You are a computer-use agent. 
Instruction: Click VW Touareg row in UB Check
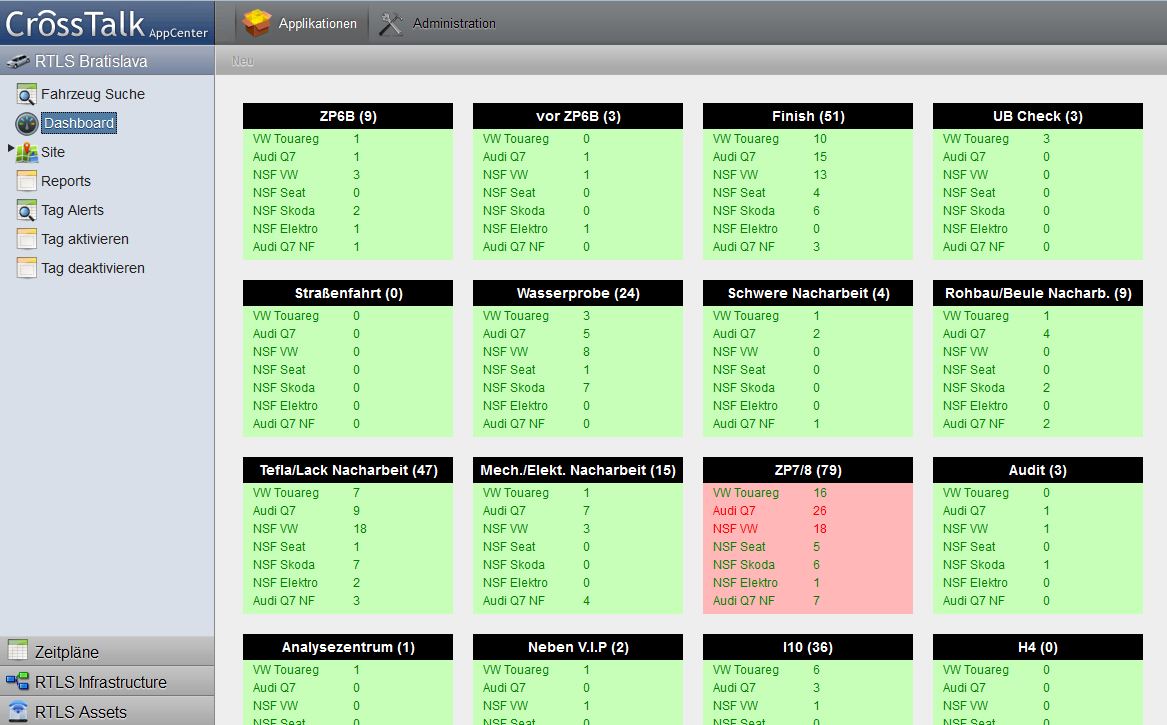(1037, 138)
